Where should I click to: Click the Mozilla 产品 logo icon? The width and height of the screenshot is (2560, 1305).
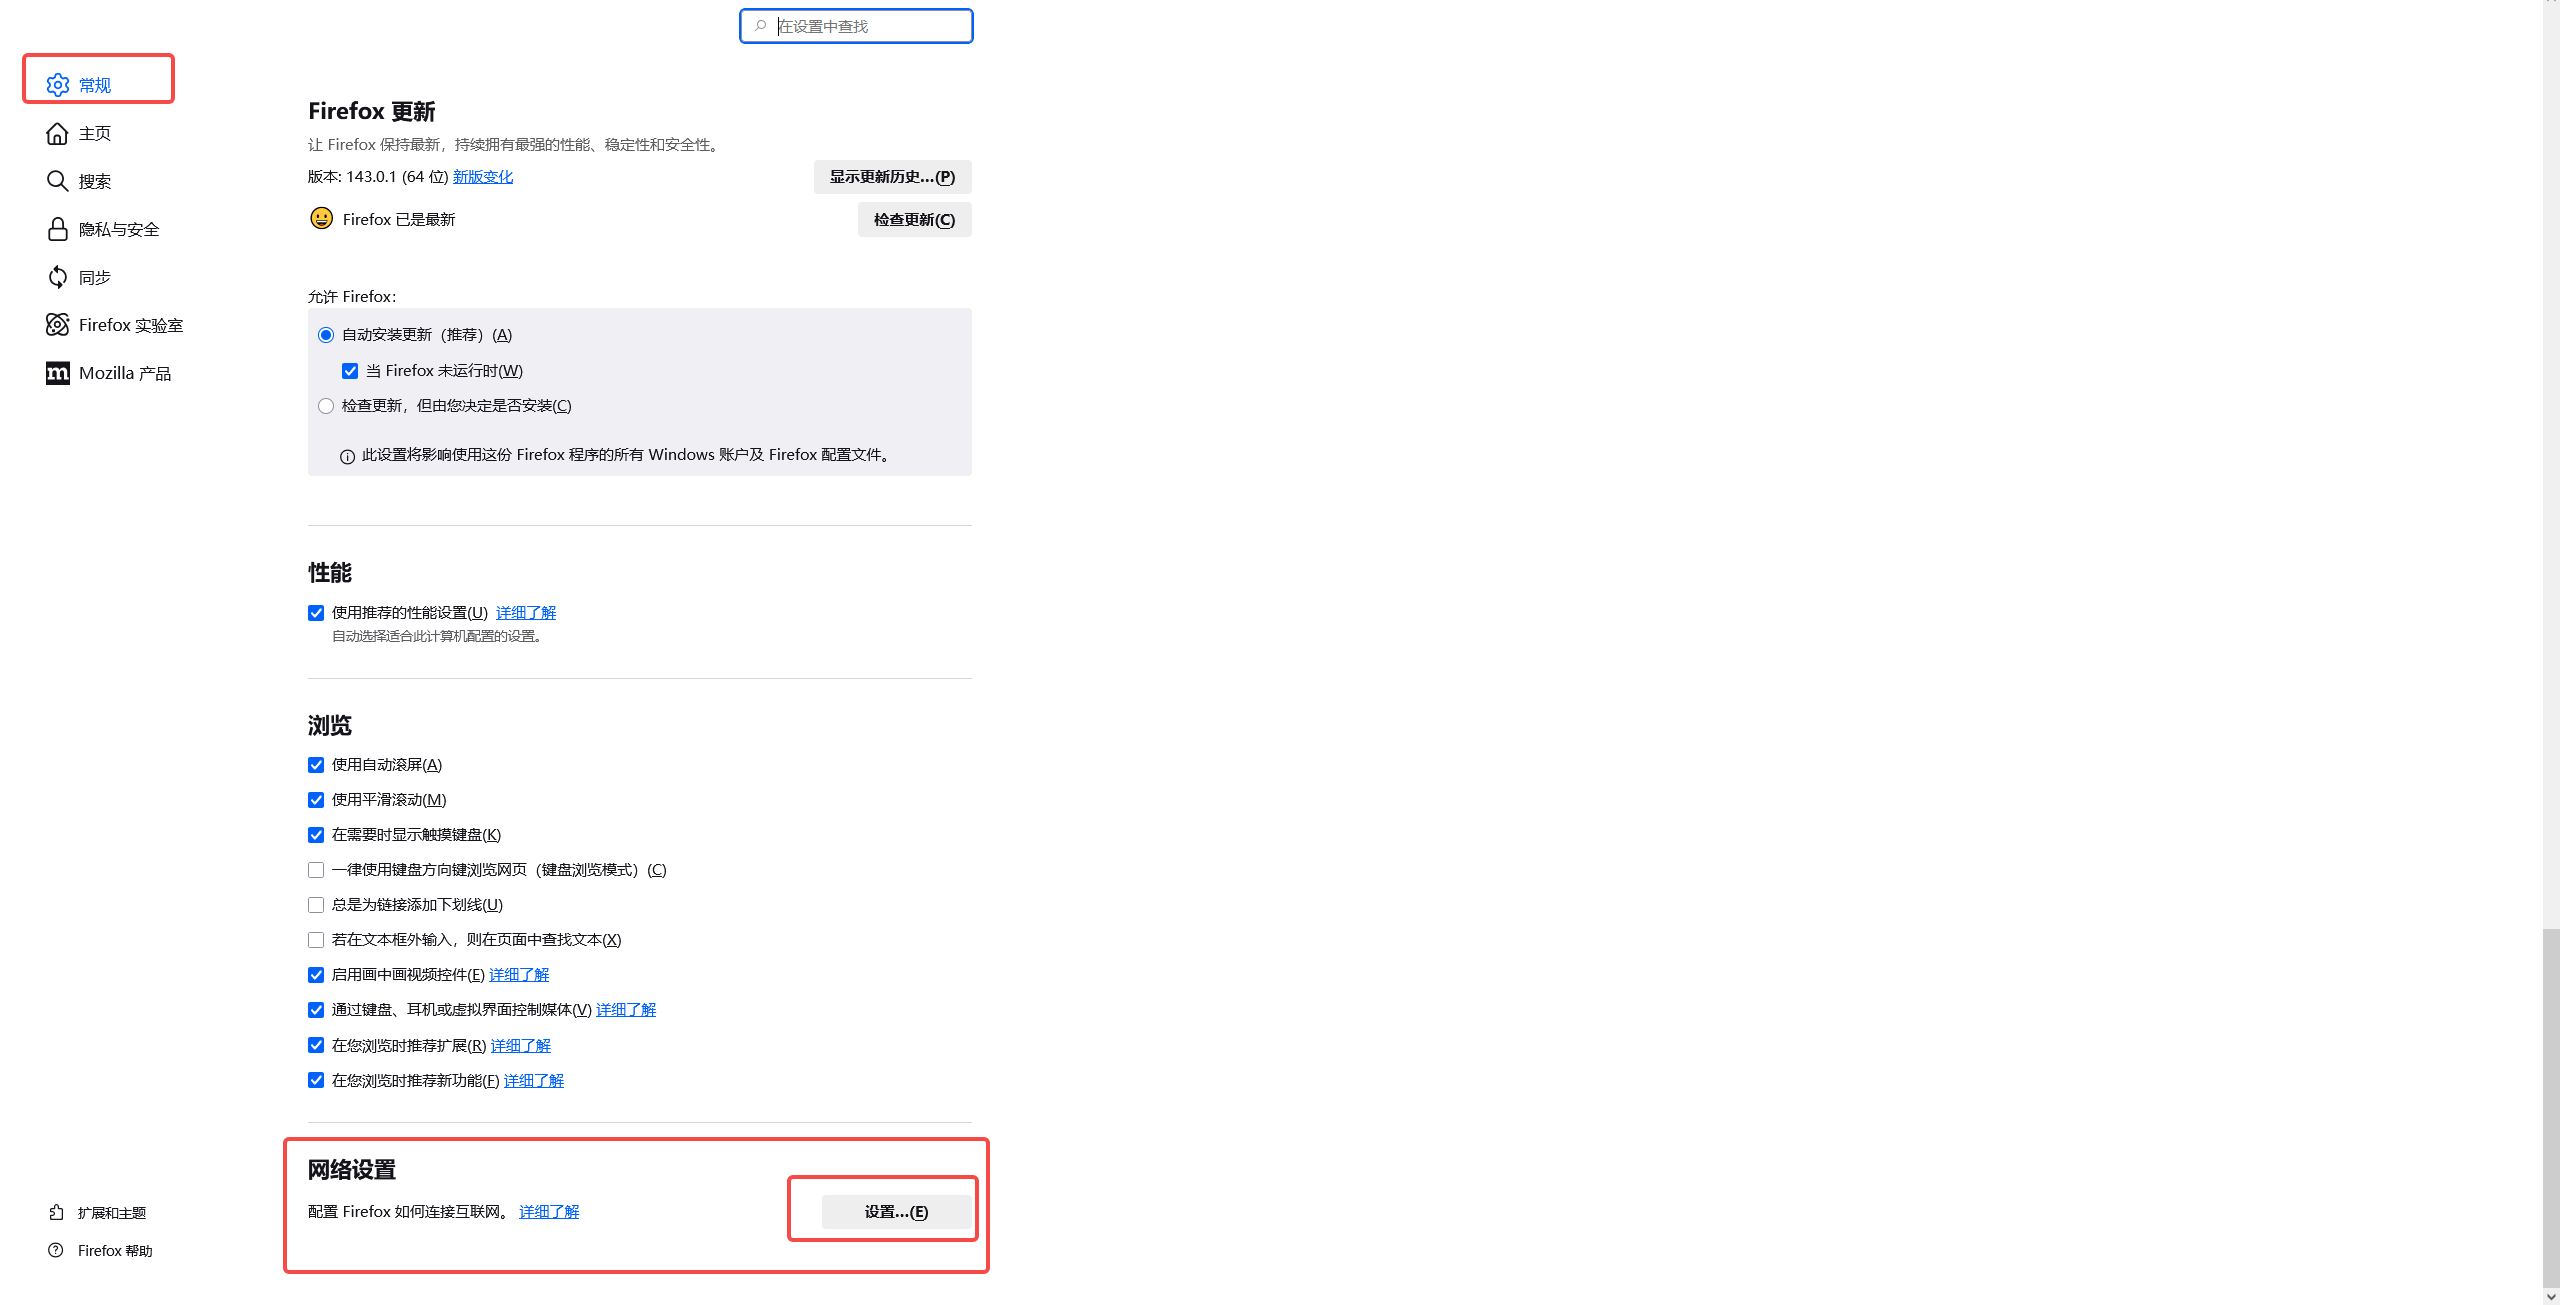58,373
